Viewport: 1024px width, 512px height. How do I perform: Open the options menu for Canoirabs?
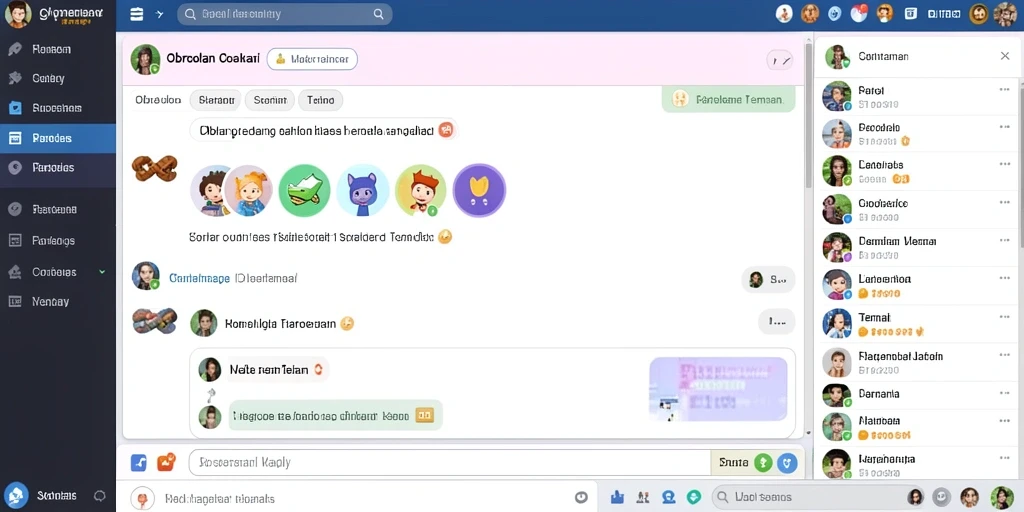(1004, 165)
